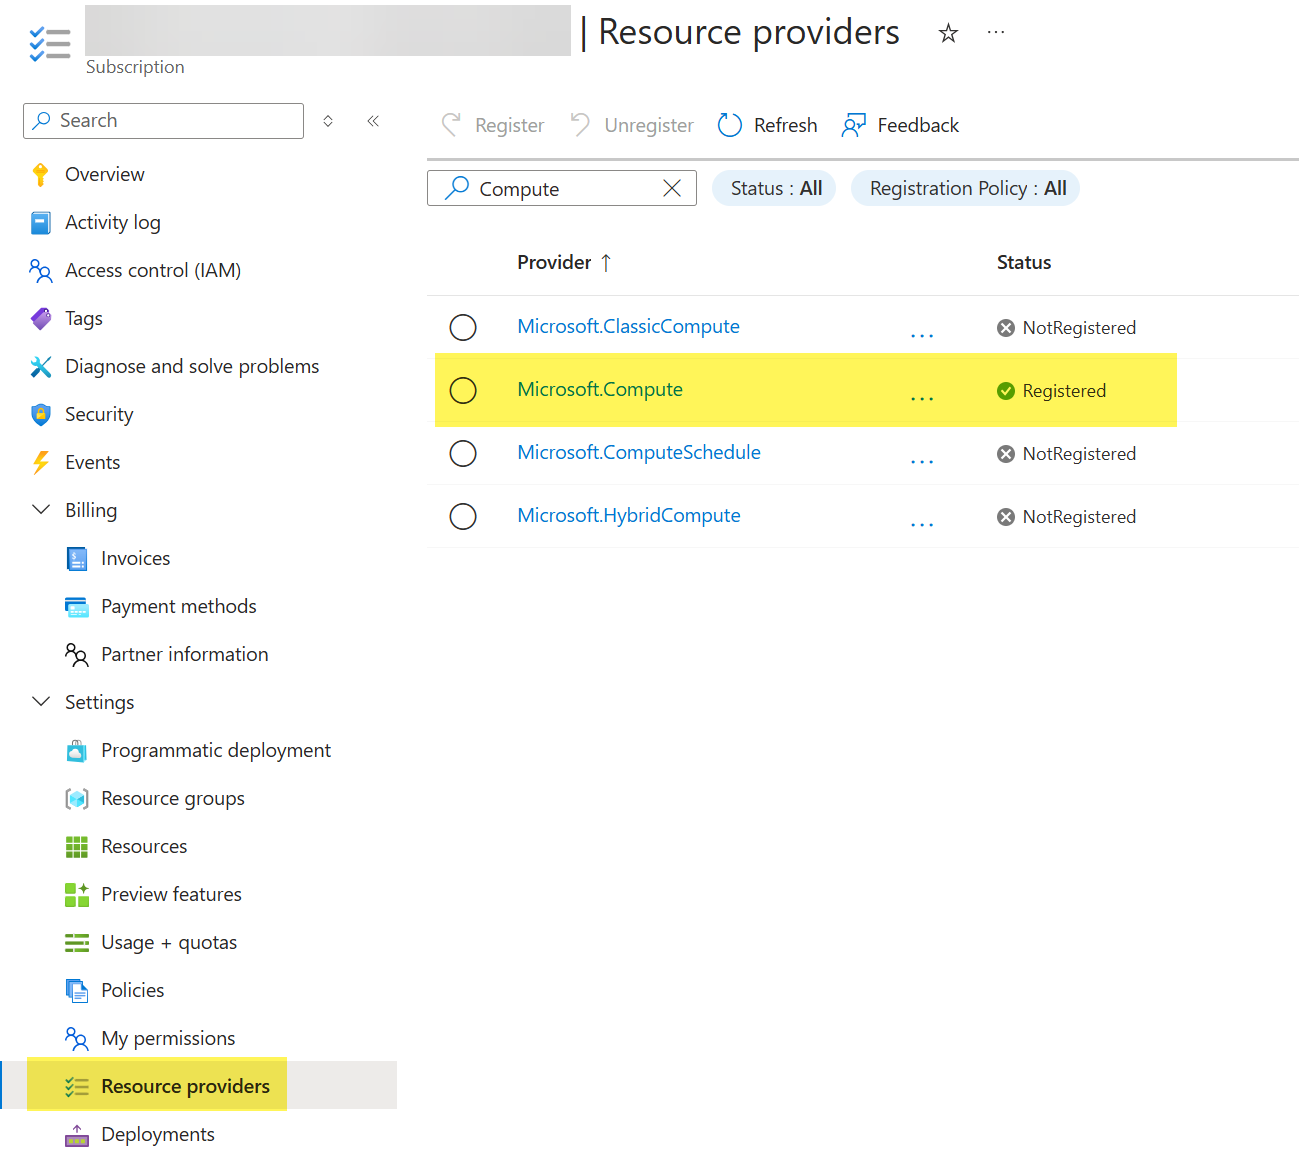
Task: Open ellipsis menu for Microsoft.ComputeSchedule
Action: tap(922, 461)
